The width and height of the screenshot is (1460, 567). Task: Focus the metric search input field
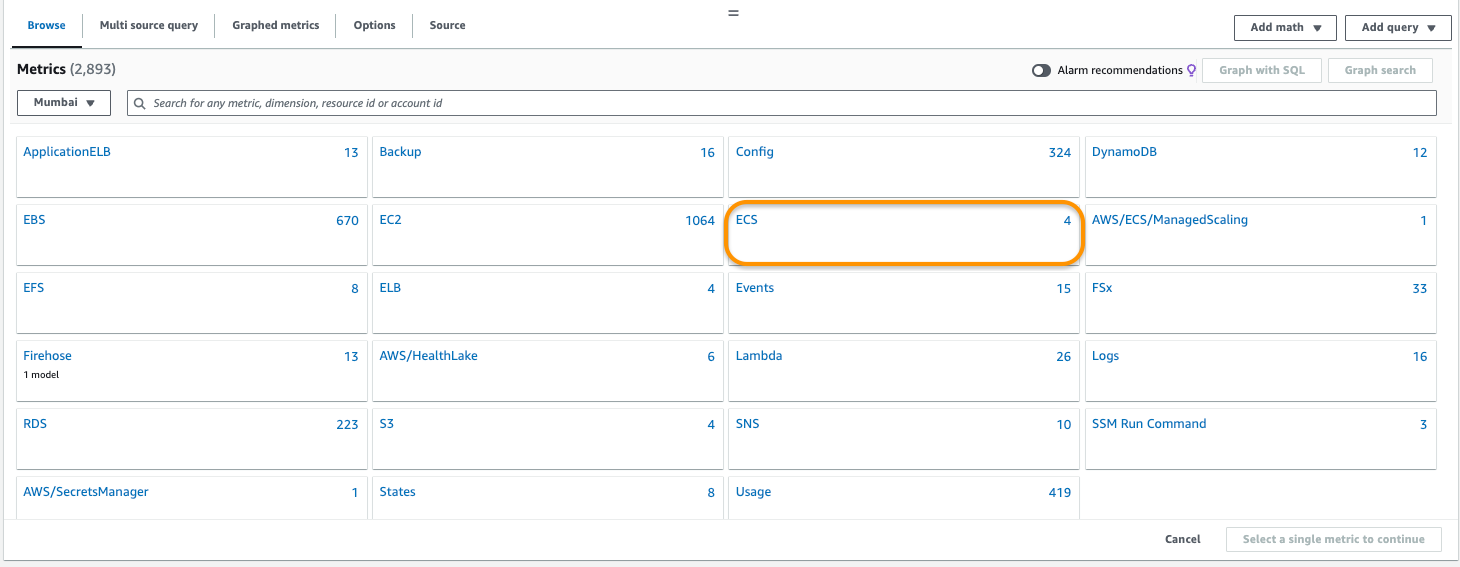click(x=782, y=103)
